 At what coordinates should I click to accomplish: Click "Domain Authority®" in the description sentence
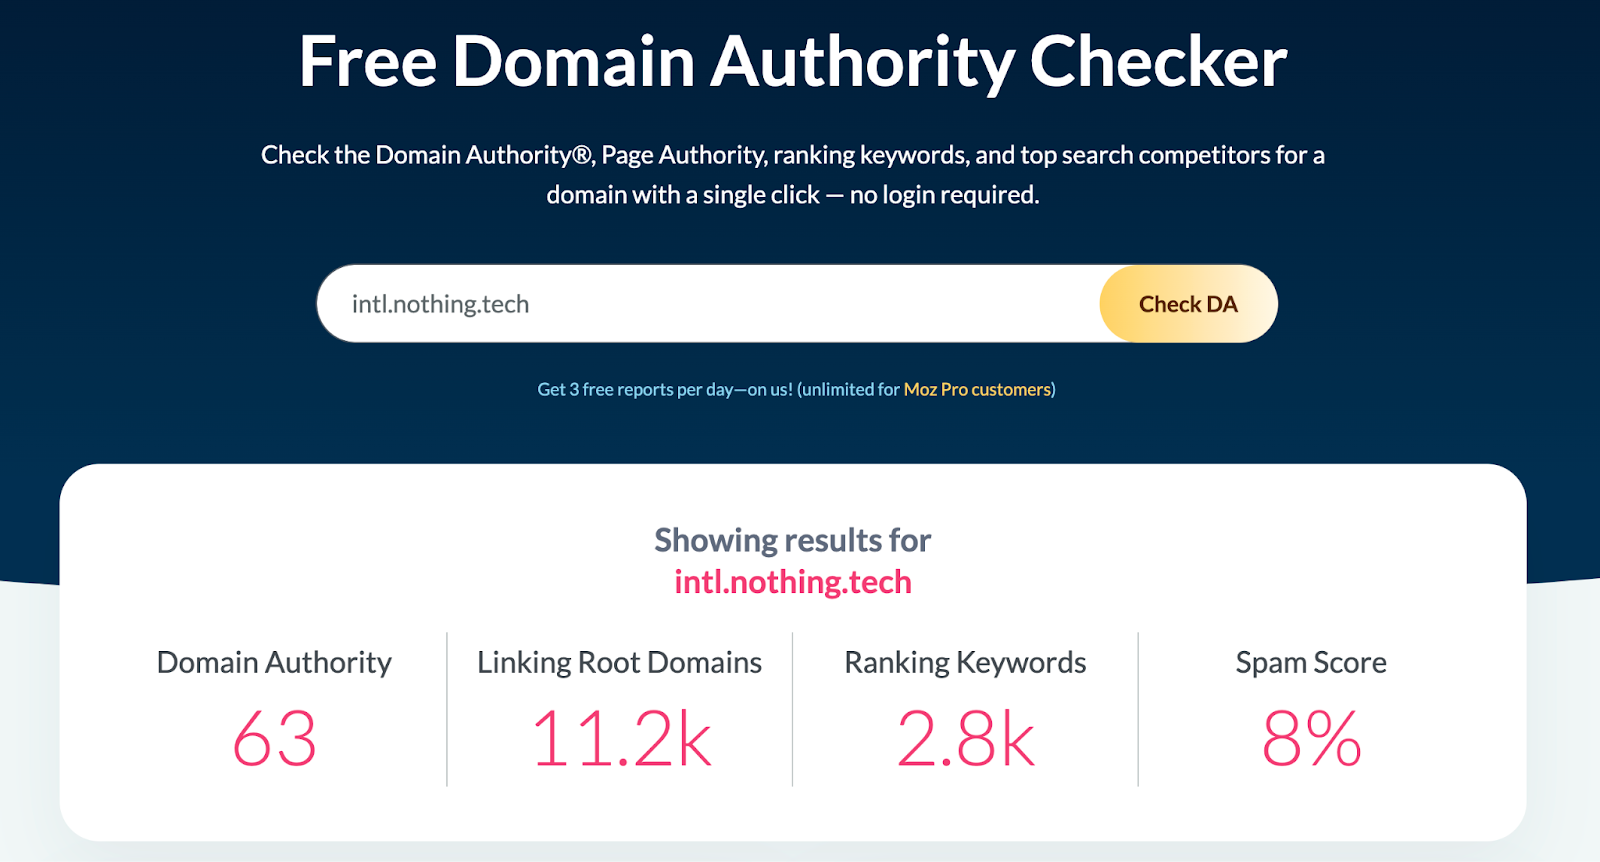484,155
